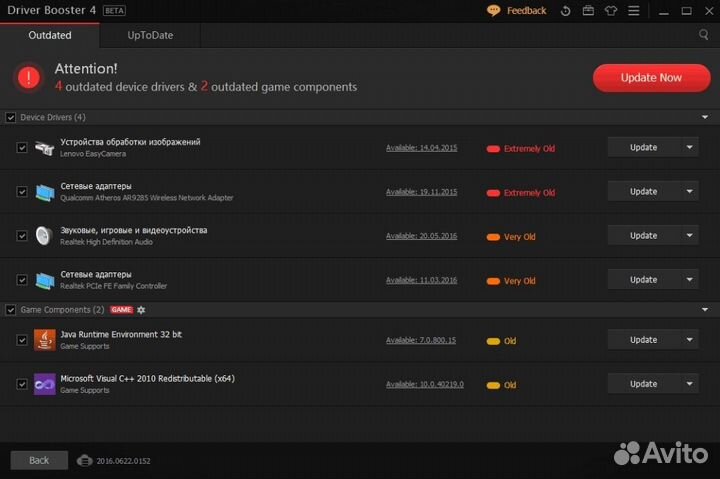Collapse the Game Components section arrow

pyautogui.click(x=704, y=310)
